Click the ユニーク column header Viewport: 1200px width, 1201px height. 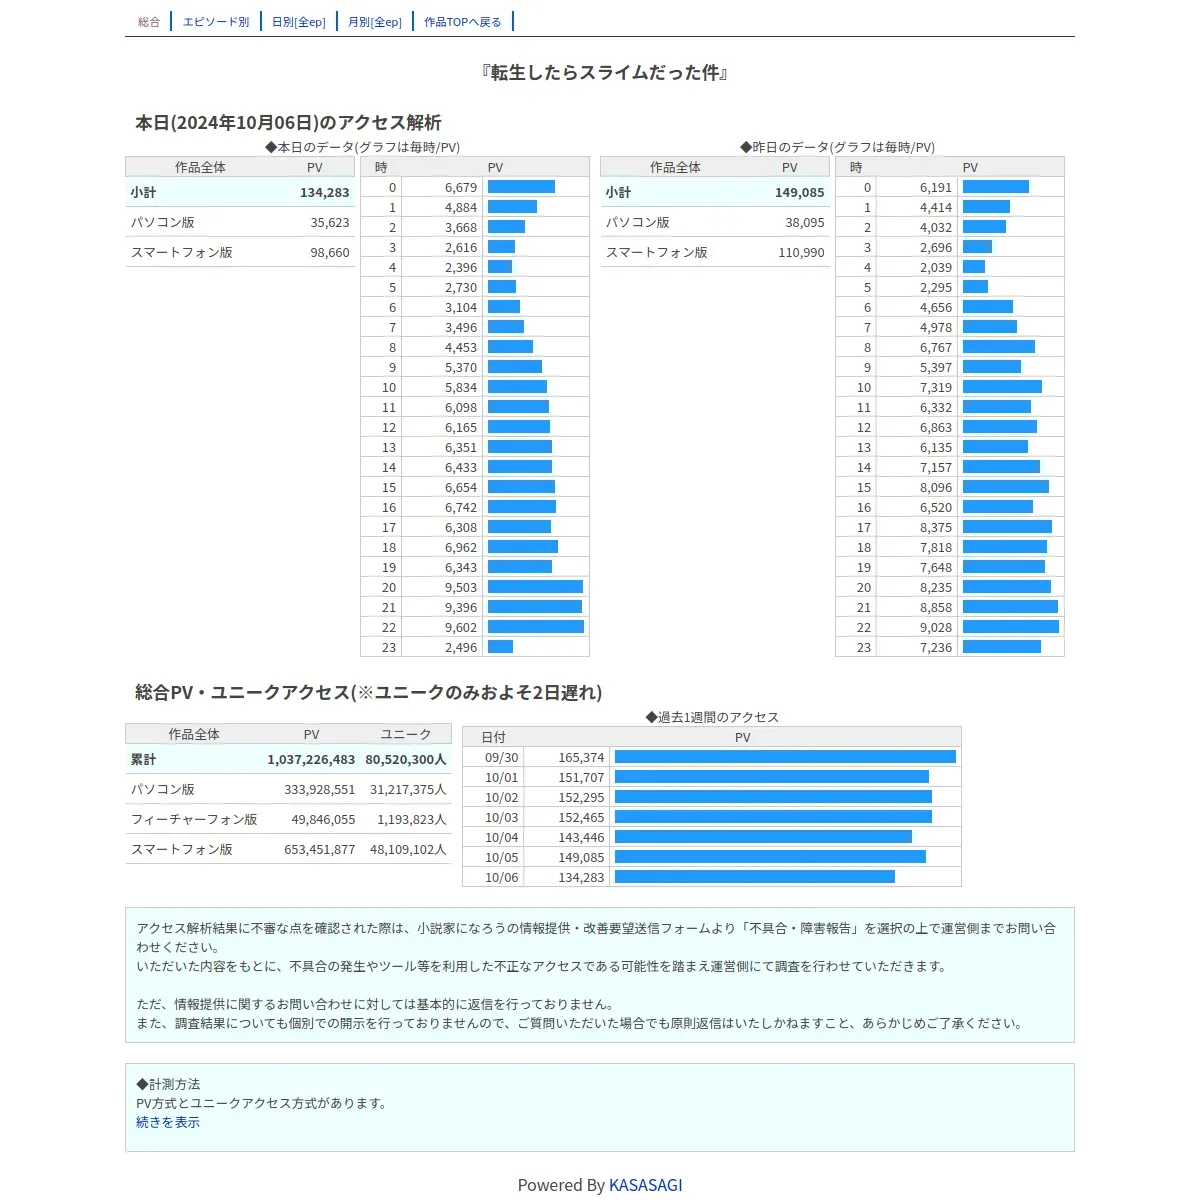pyautogui.click(x=406, y=734)
